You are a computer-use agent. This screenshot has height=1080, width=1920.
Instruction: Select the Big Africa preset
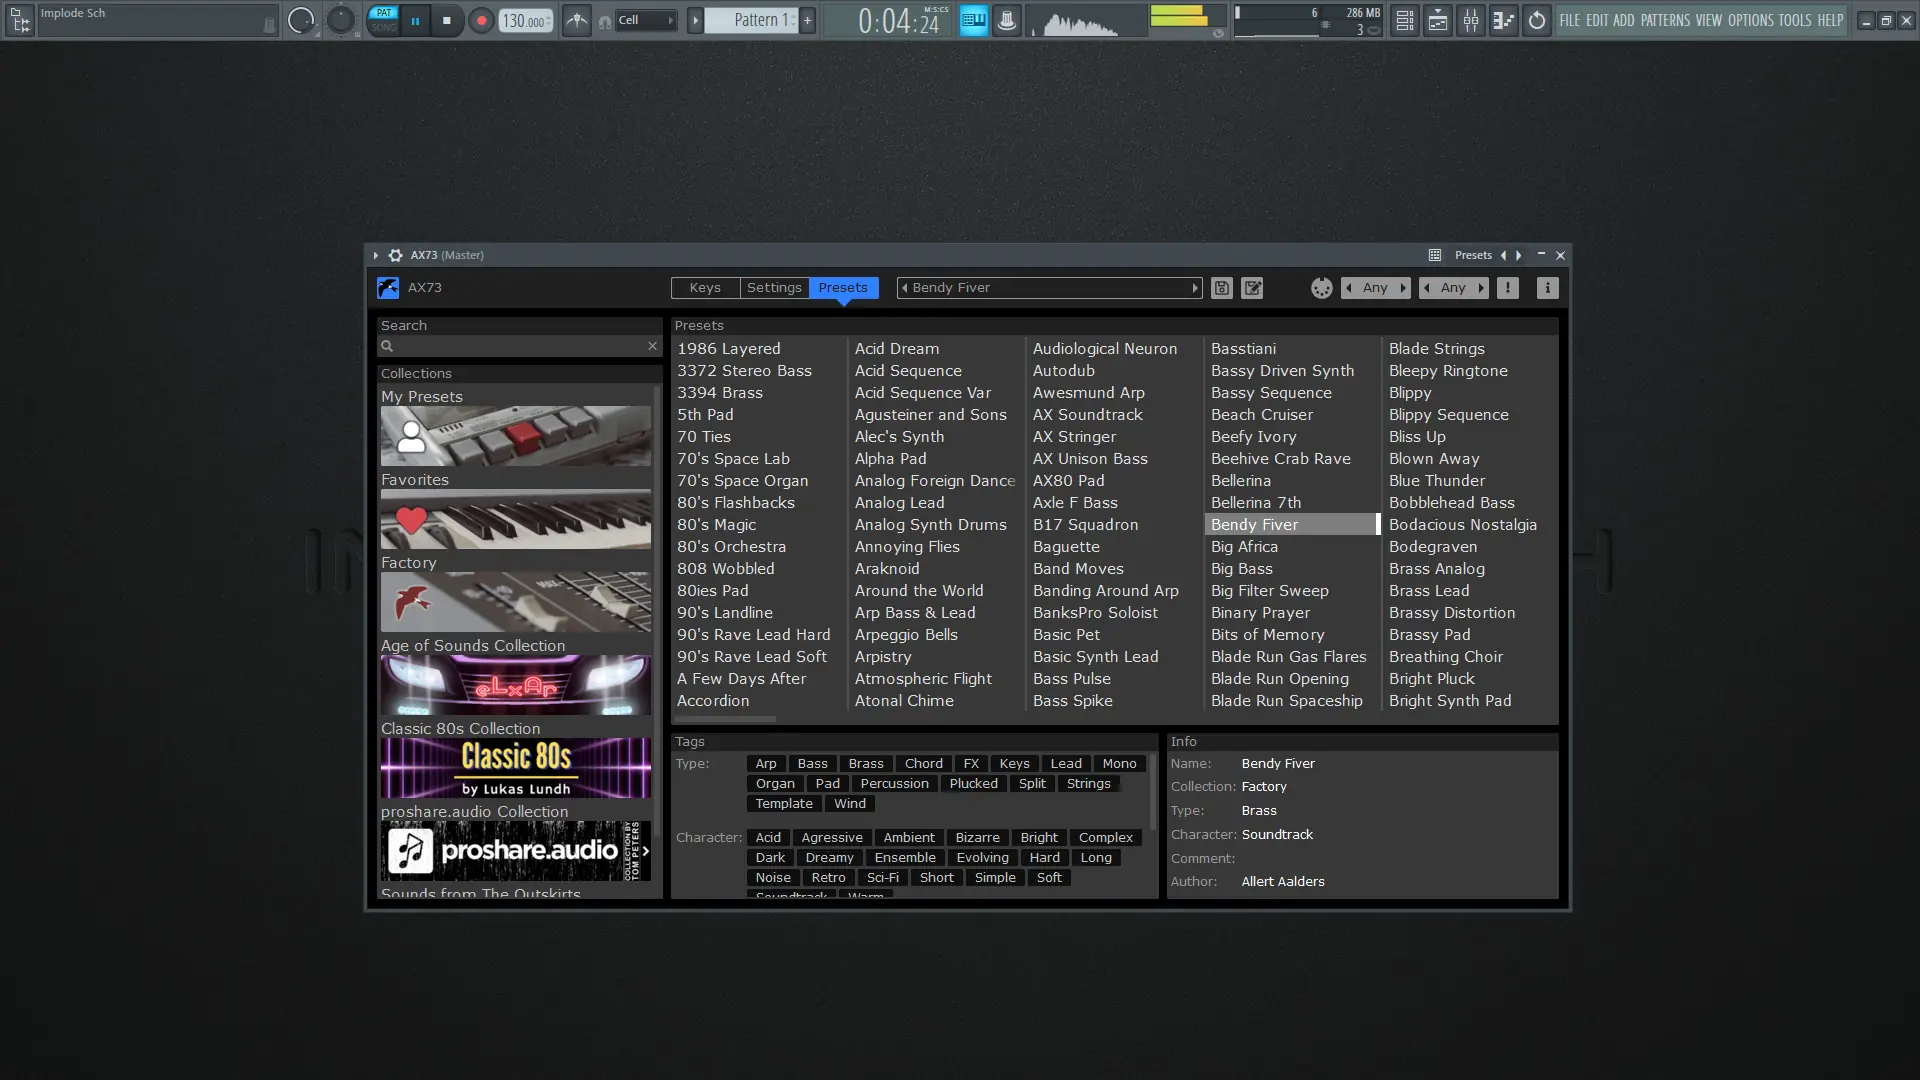[x=1244, y=547]
